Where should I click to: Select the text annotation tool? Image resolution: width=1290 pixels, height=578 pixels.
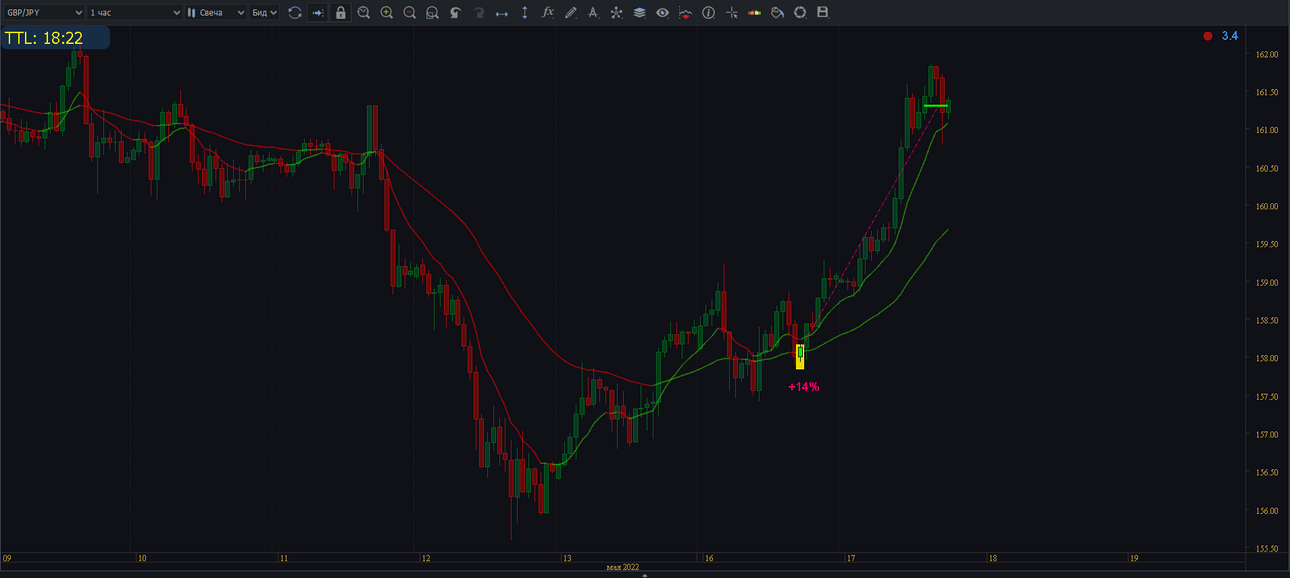point(593,13)
